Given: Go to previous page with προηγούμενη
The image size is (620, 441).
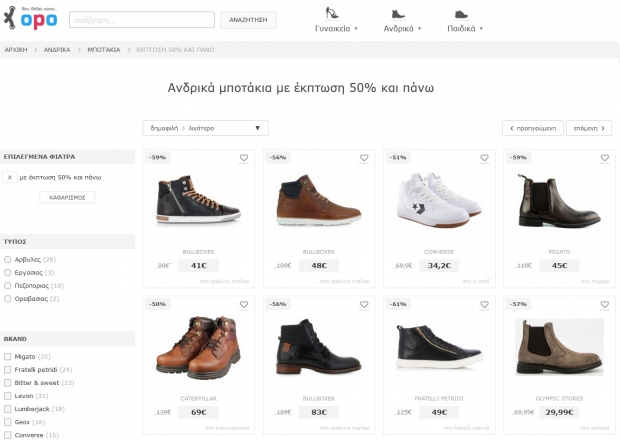Looking at the screenshot, I should 533,128.
